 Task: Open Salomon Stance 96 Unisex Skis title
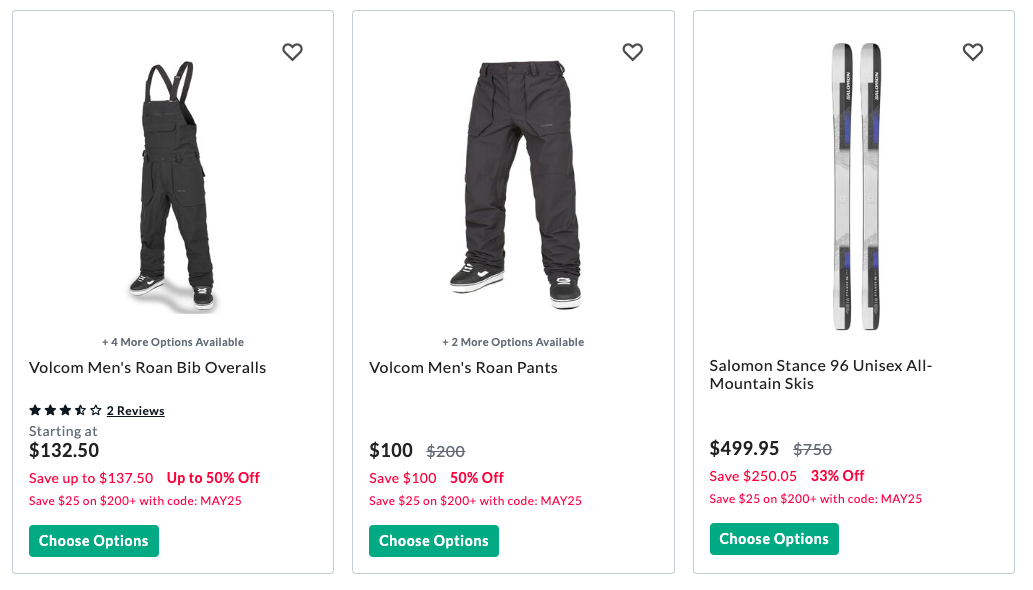tap(820, 375)
